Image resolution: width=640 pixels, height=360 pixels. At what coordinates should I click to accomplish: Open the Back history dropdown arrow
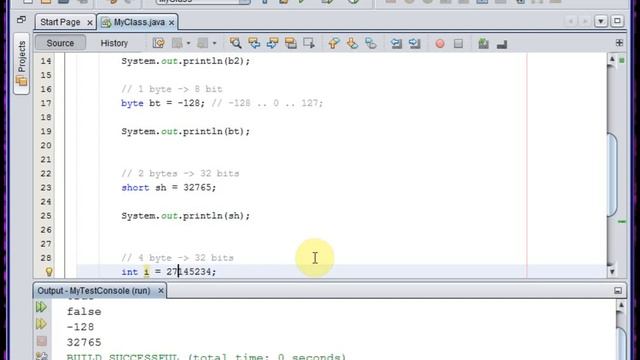188,43
